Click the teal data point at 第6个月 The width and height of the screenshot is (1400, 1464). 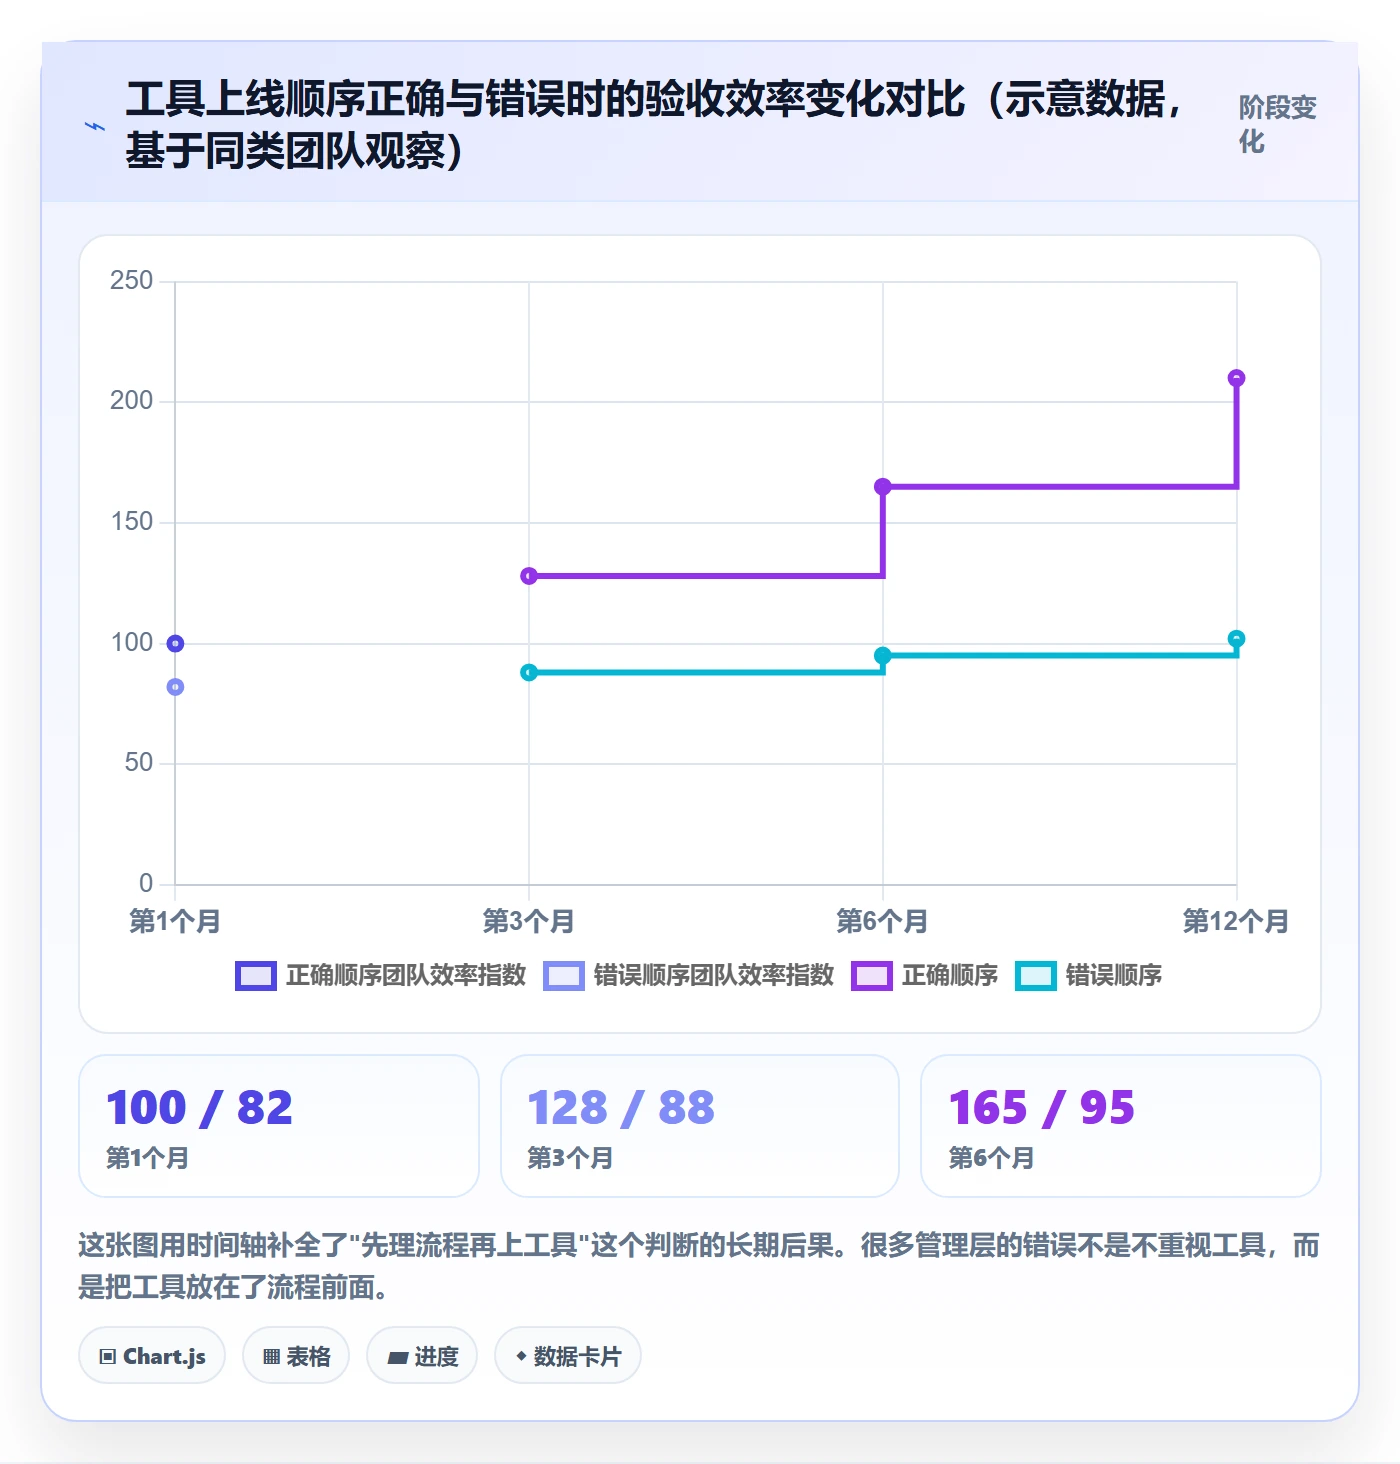point(883,656)
